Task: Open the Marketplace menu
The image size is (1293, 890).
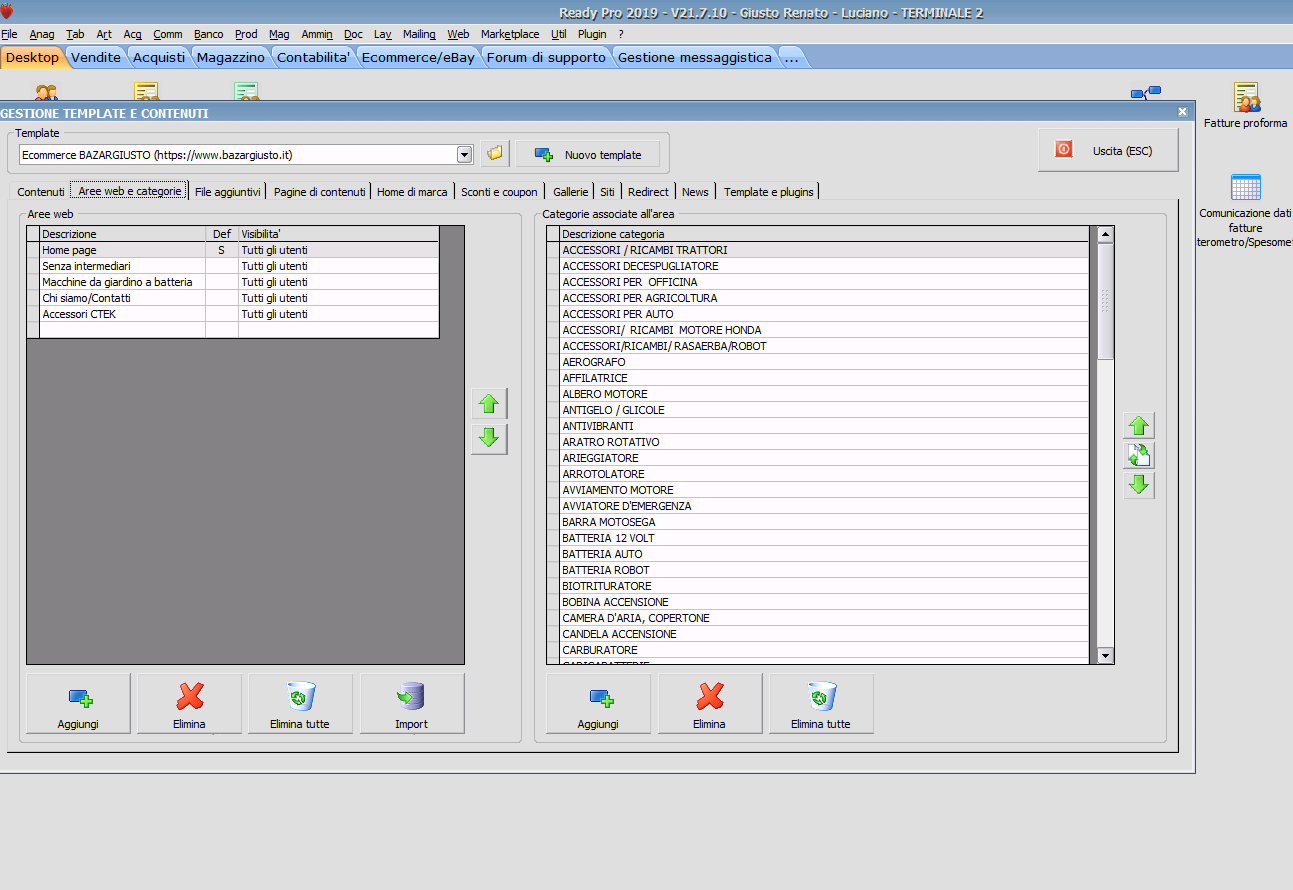Action: pos(510,34)
